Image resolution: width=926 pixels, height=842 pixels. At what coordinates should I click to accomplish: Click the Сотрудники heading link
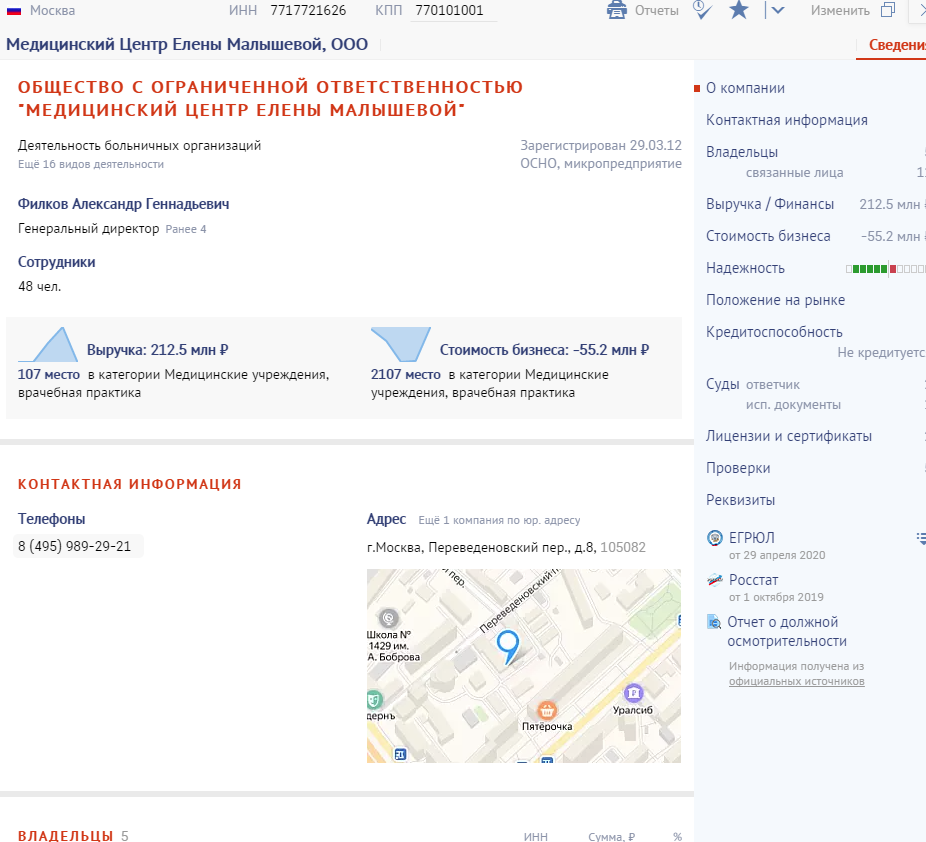click(x=57, y=262)
